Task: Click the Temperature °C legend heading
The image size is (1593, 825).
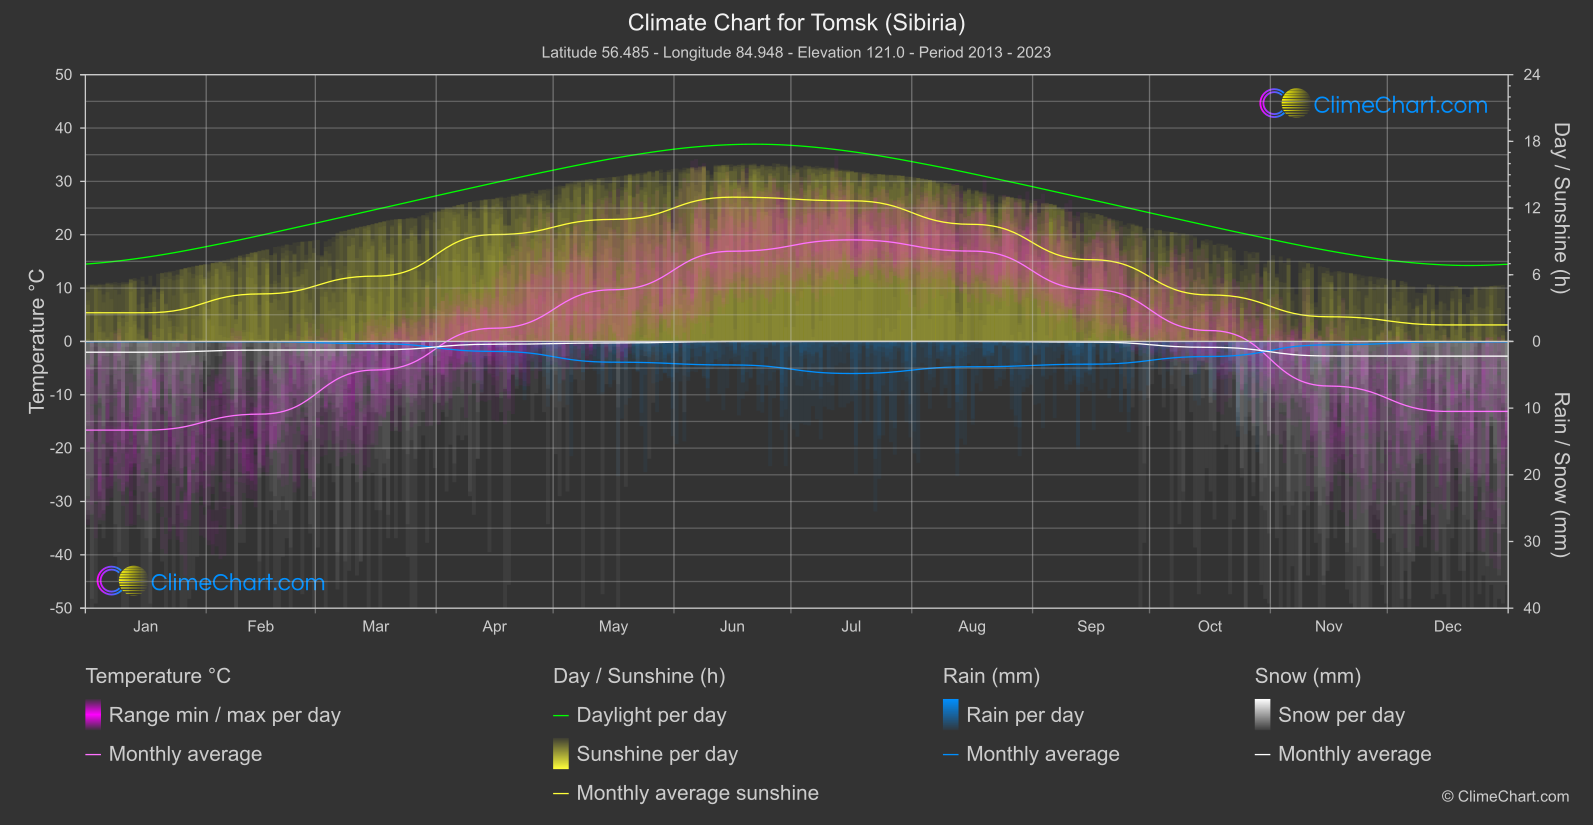Action: click(158, 676)
